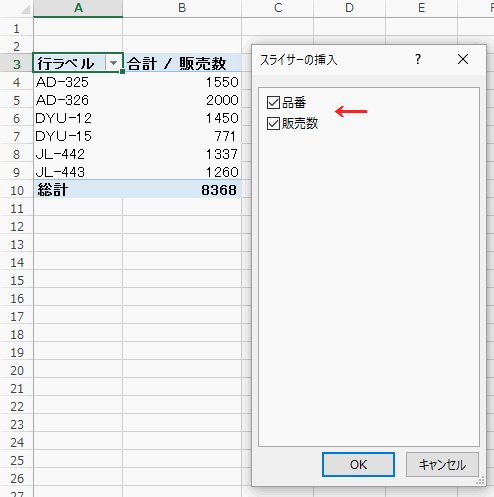Image resolution: width=494 pixels, height=497 pixels.
Task: Select row 3 header
Action: 17,64
